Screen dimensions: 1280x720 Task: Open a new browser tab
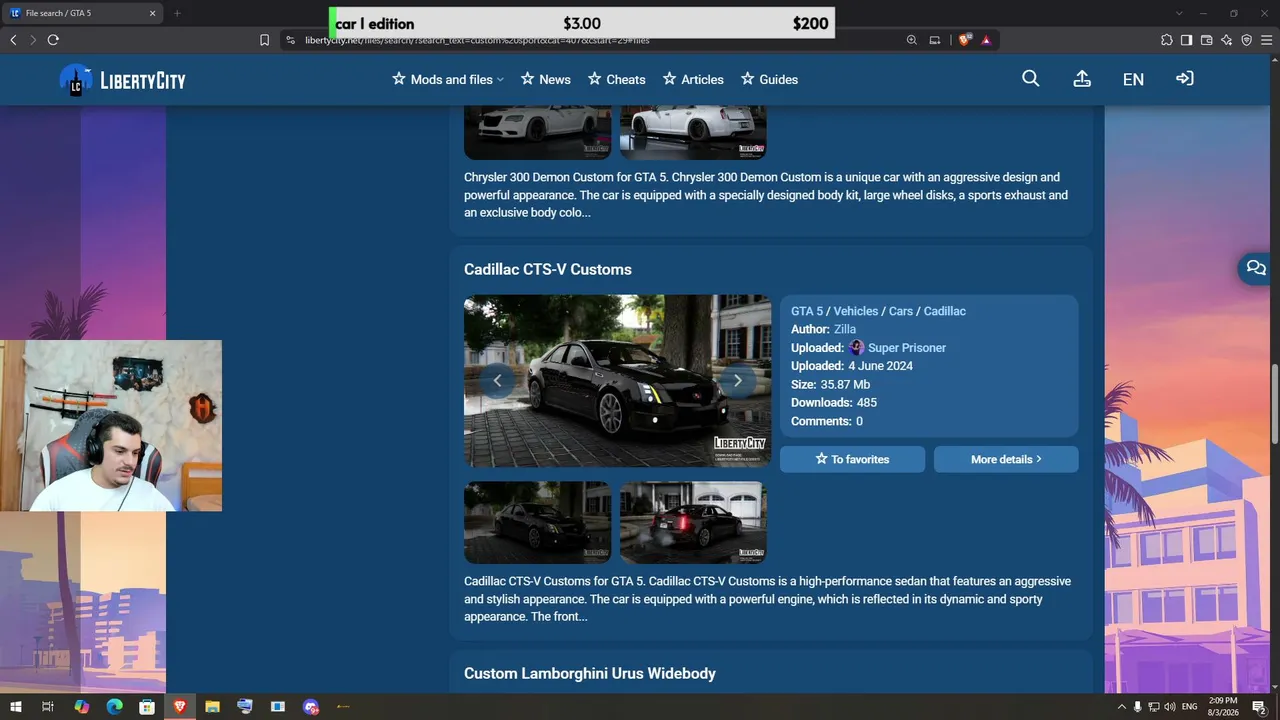177,13
